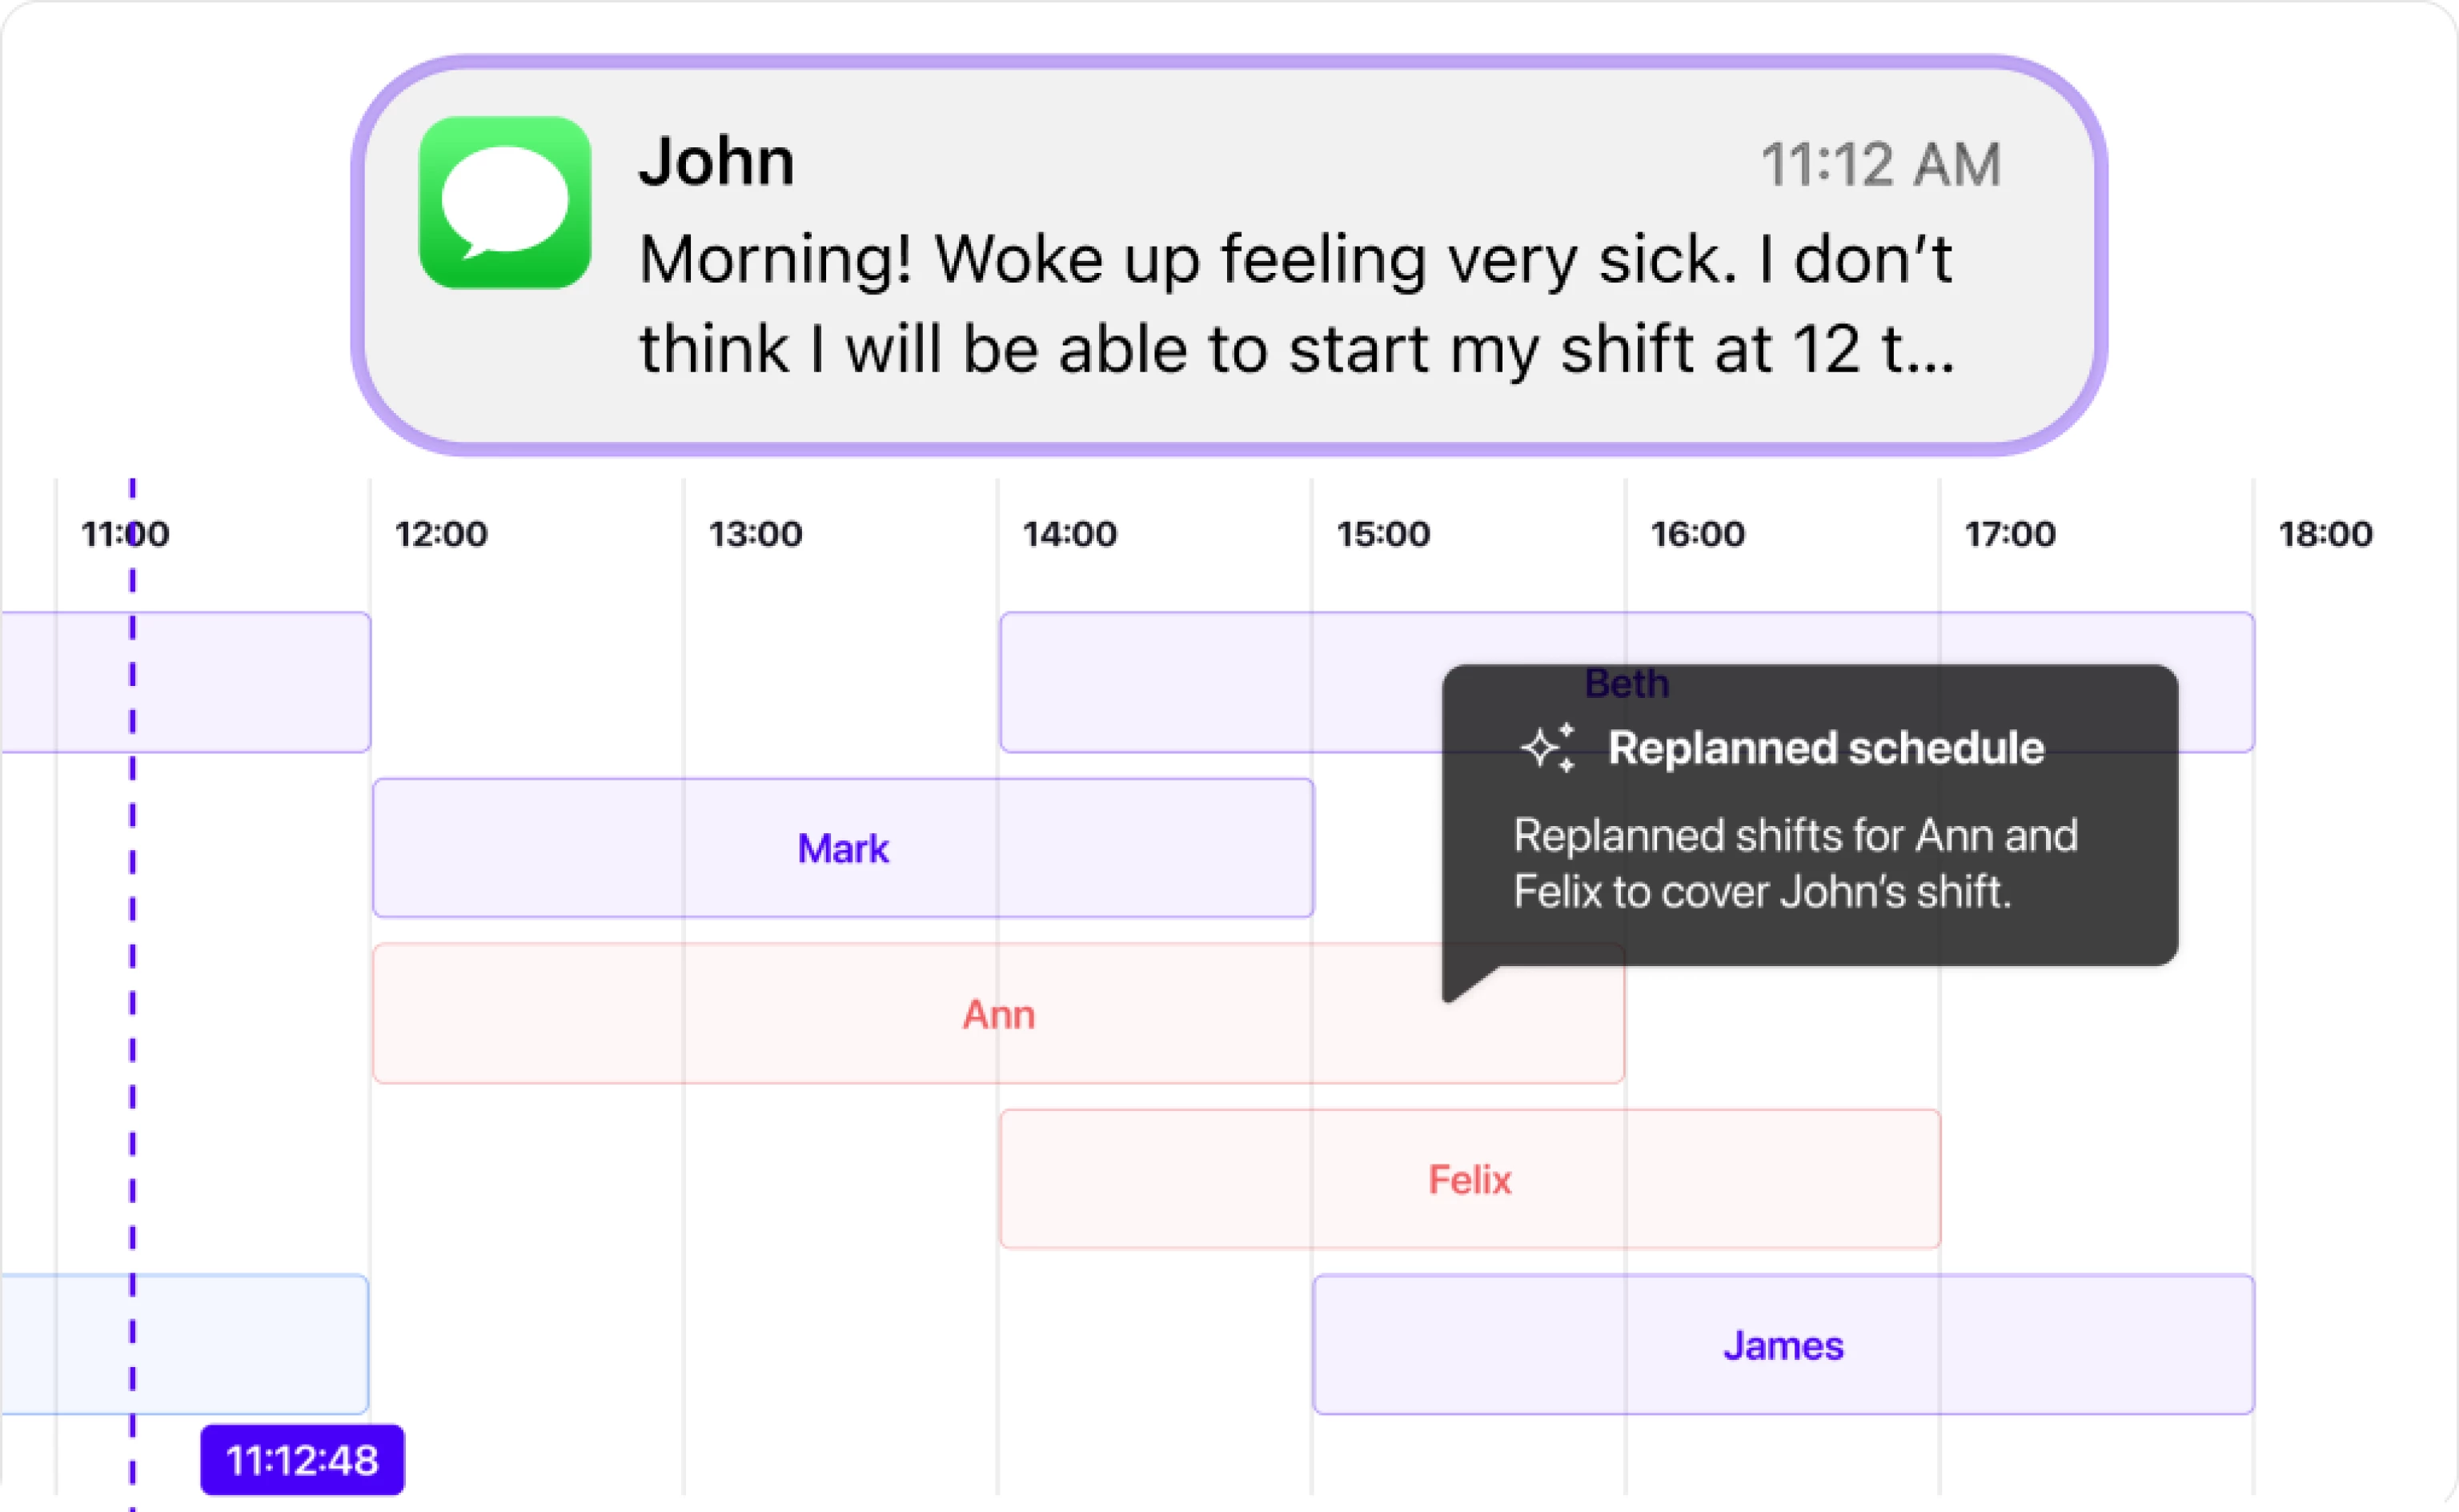The width and height of the screenshot is (2459, 1512).
Task: Select Felix's red shift block
Action: pyautogui.click(x=1468, y=1180)
